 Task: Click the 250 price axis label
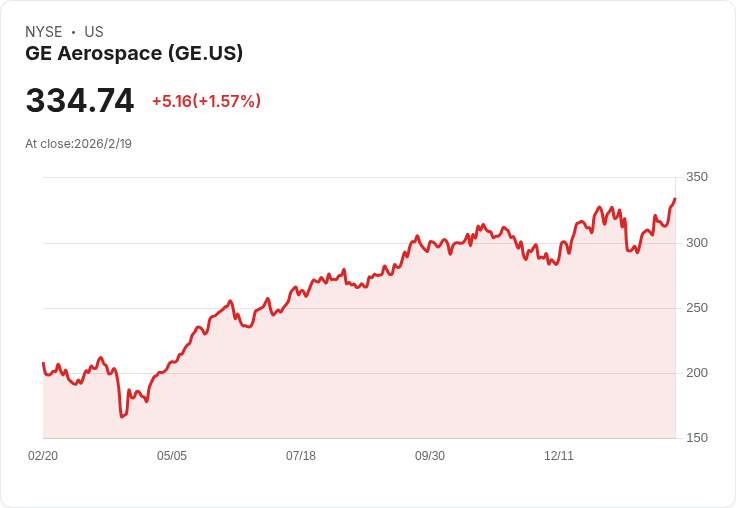tap(697, 308)
